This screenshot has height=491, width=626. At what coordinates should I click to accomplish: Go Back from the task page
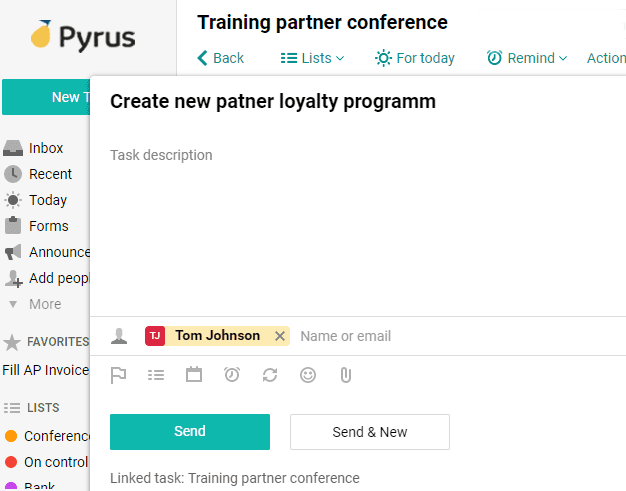(x=220, y=58)
